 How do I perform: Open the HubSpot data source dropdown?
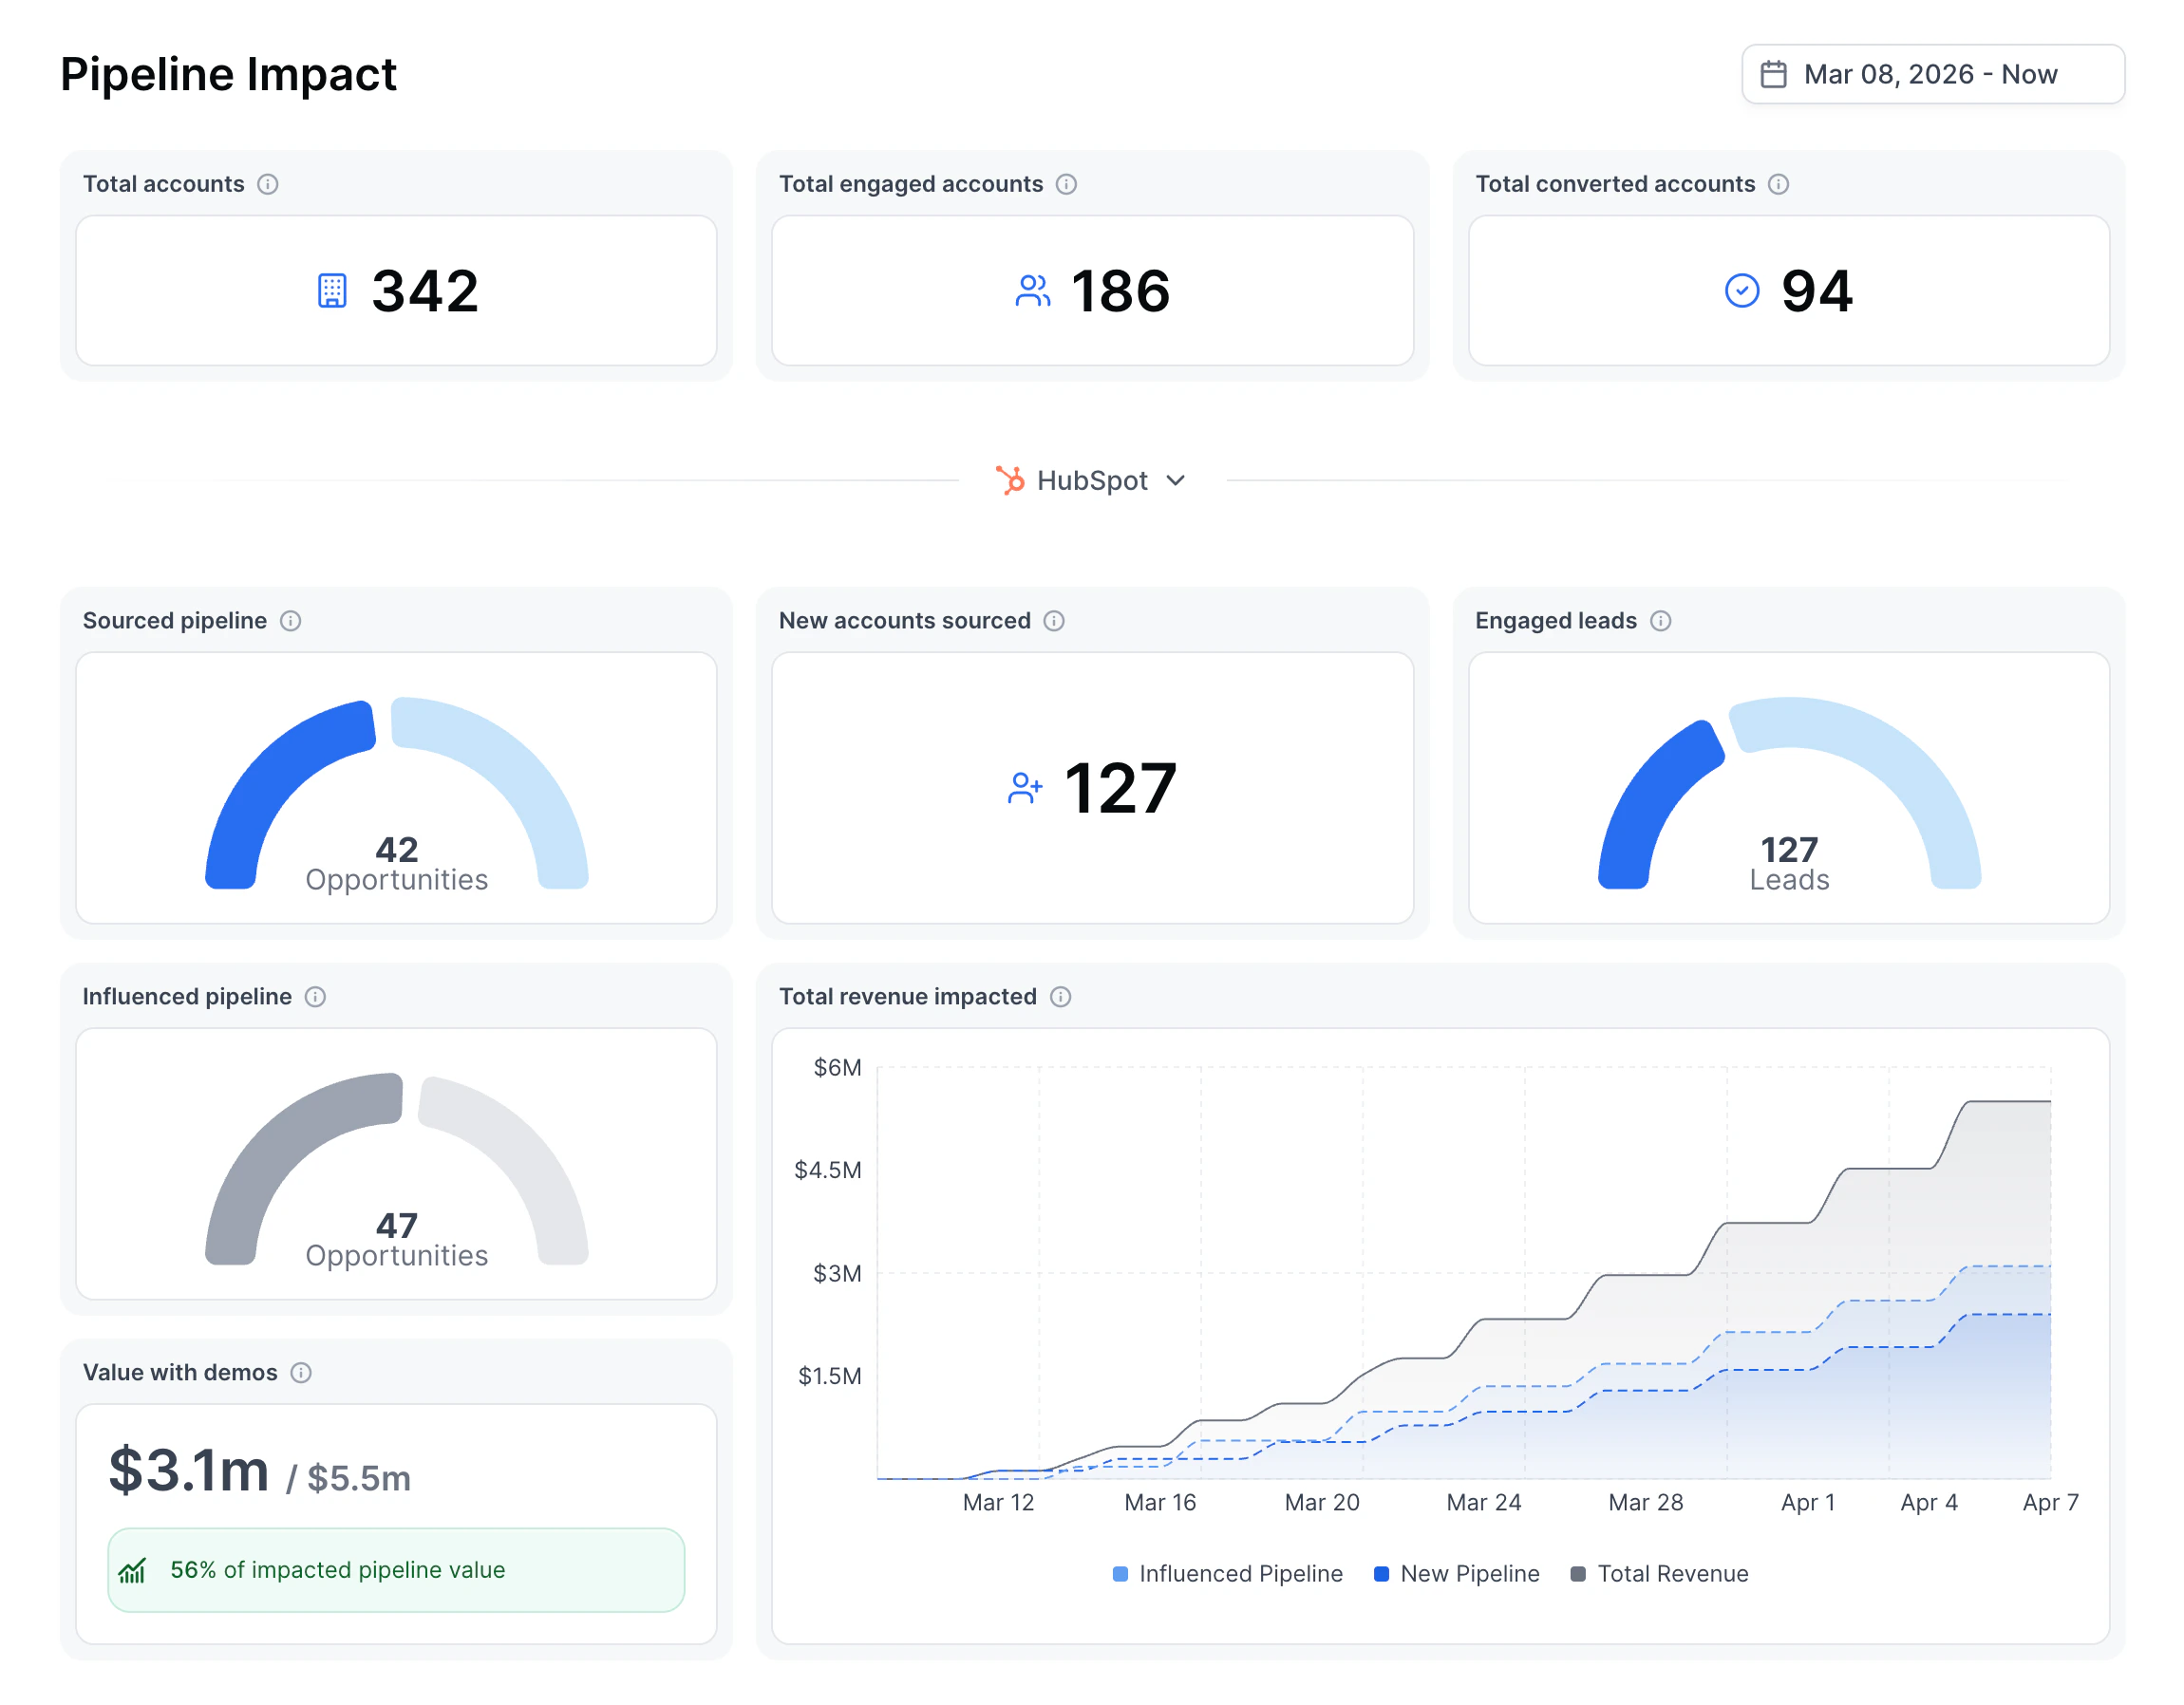[1093, 480]
